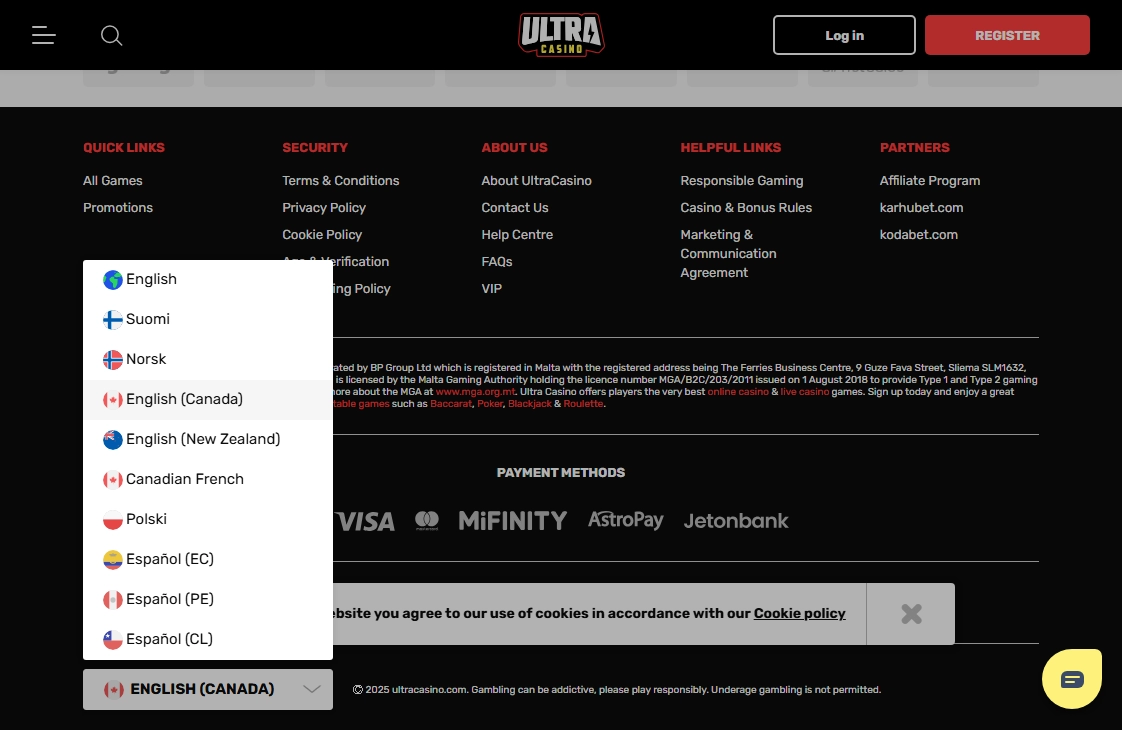Select the VISA payment logo
This screenshot has height=730, width=1122.
tap(364, 521)
